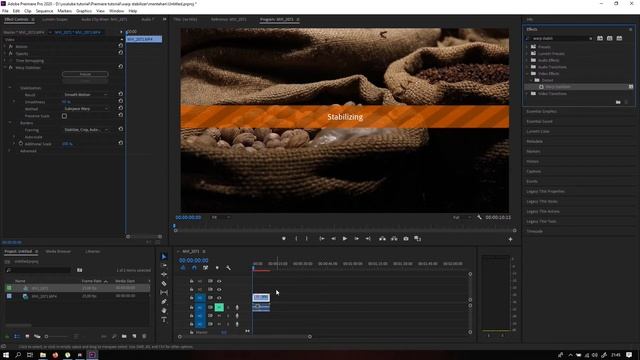Click the Extract button
The height and width of the screenshot is (360, 640).
point(394,239)
